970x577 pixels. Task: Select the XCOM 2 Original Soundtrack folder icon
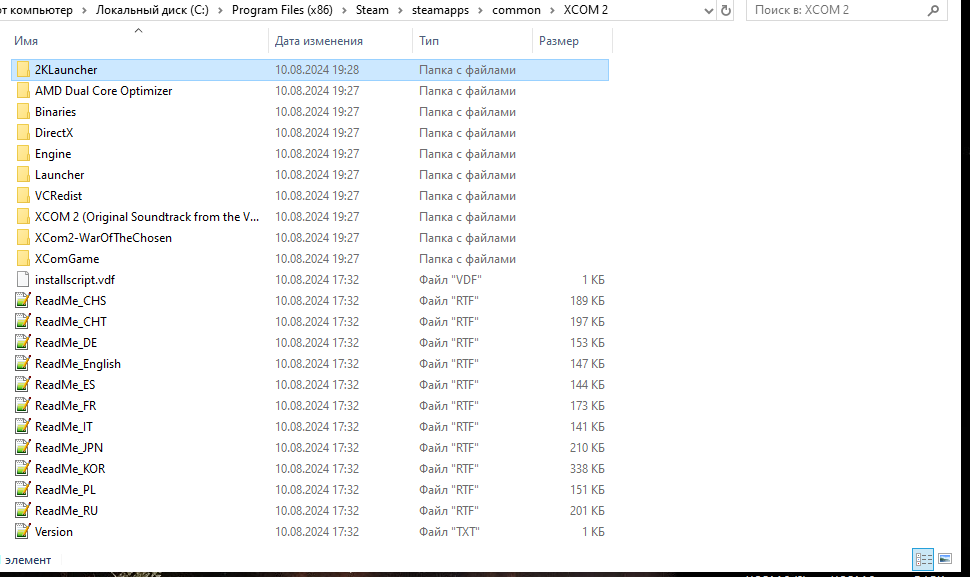pos(23,217)
